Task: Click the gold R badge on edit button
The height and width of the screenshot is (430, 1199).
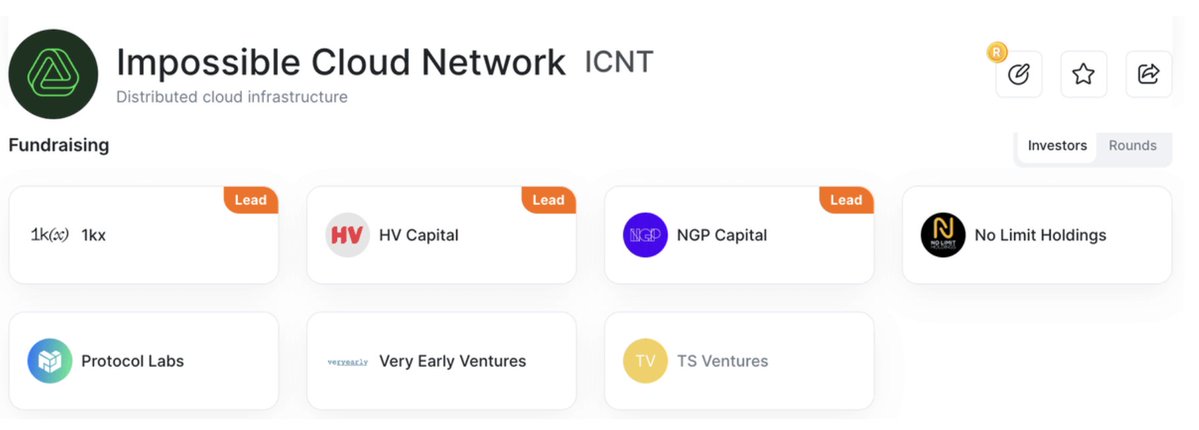Action: pos(996,52)
